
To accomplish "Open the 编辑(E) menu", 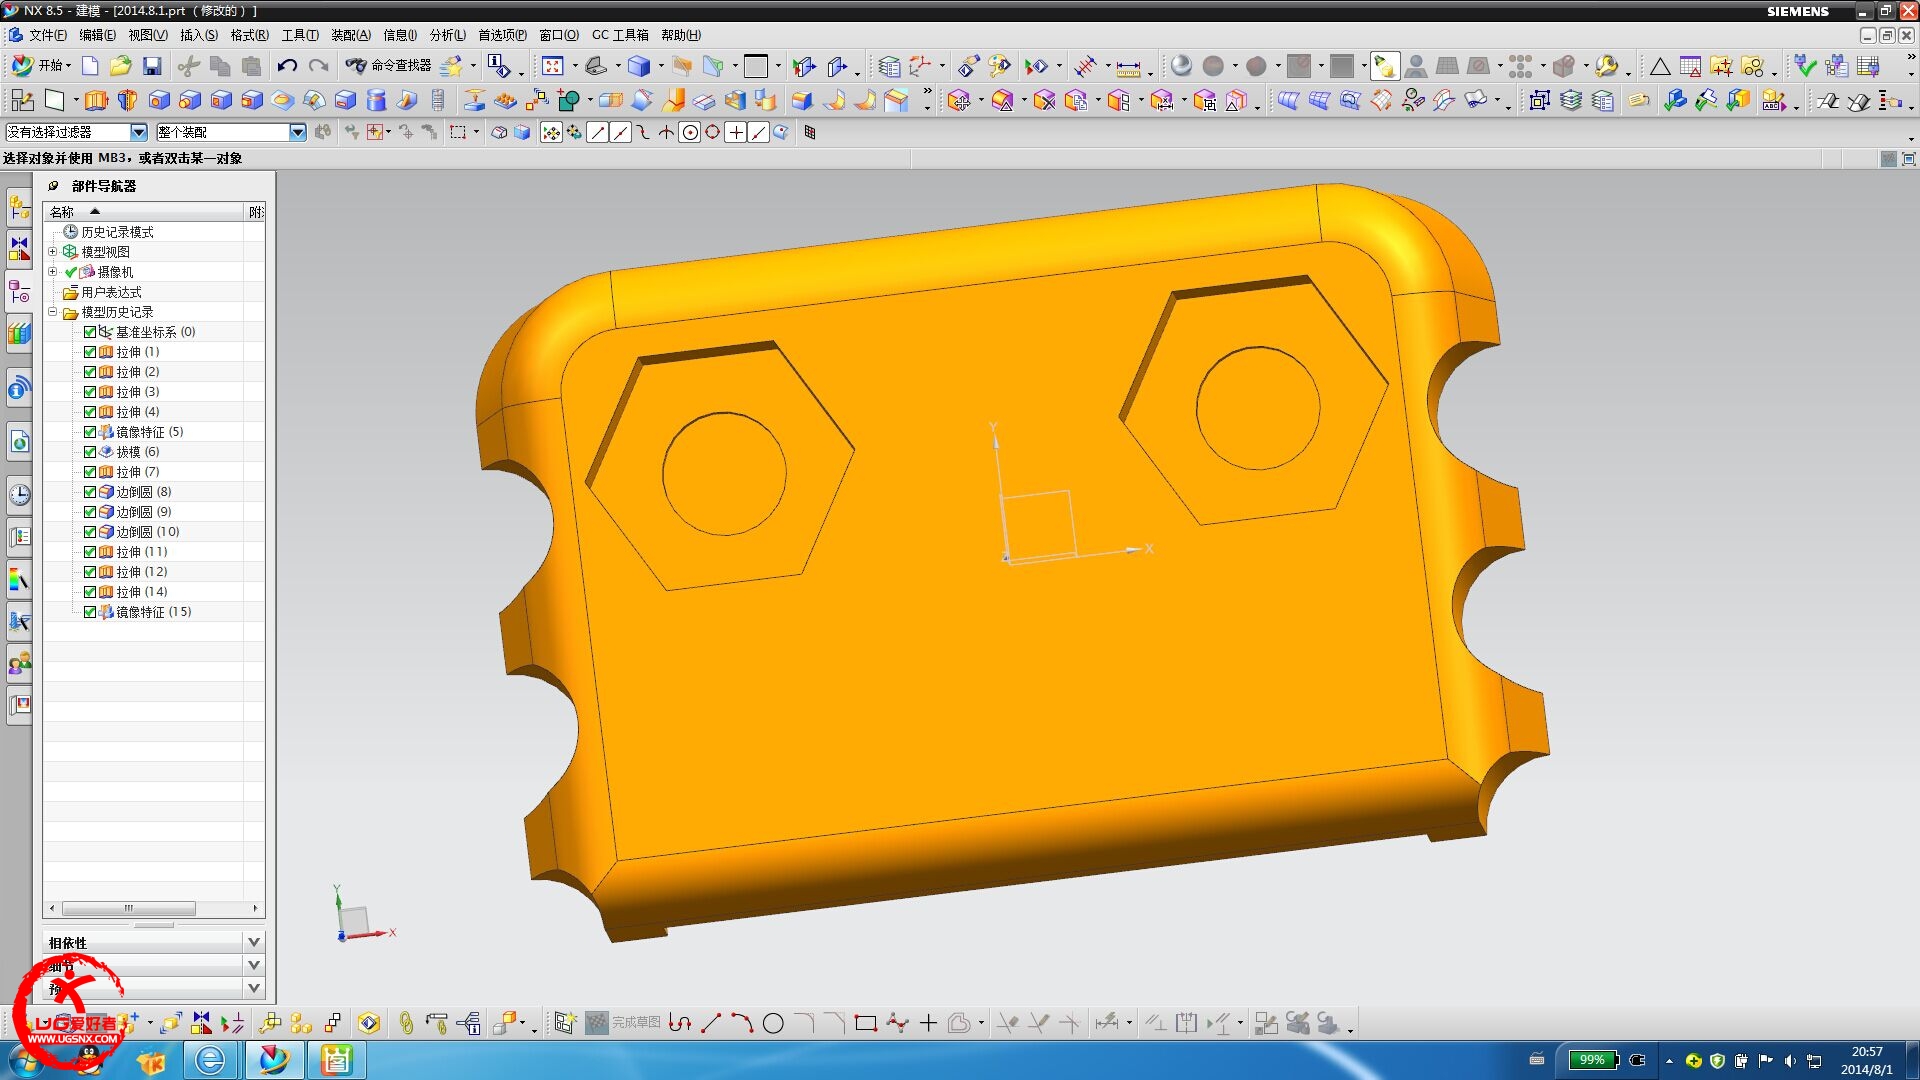I will pos(97,35).
